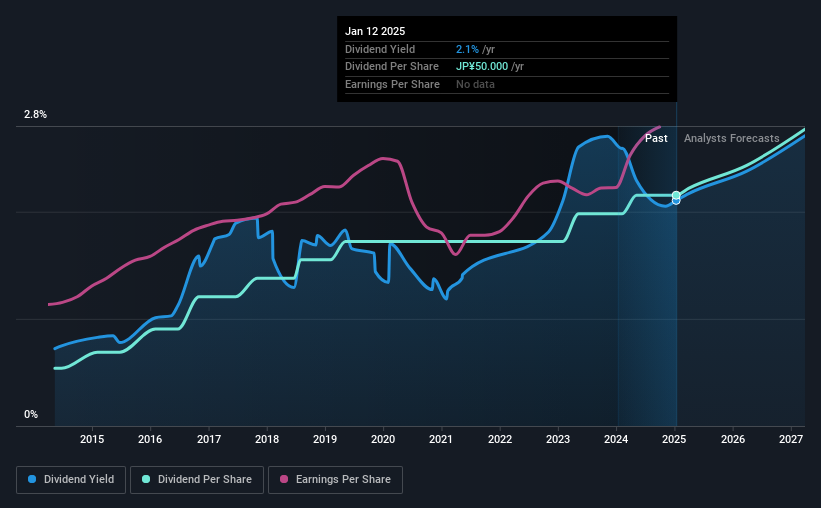Image resolution: width=821 pixels, height=508 pixels.
Task: Click the 2018 x-axis label
Action: point(267,439)
